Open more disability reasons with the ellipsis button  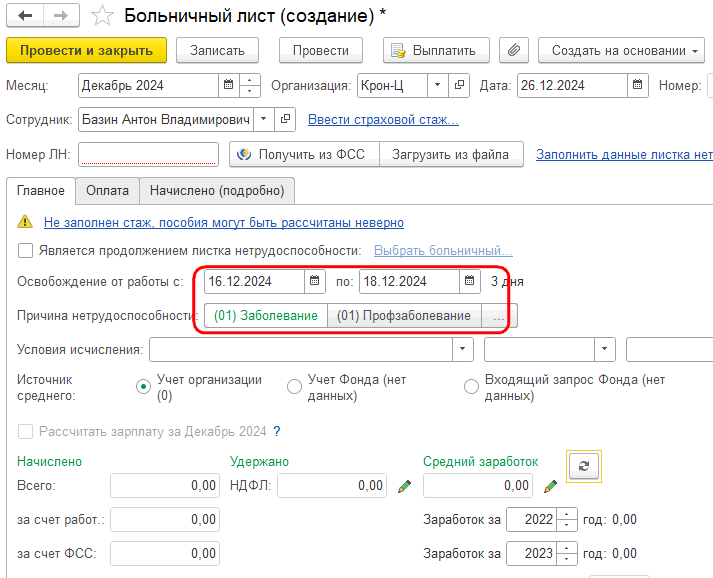pyautogui.click(x=499, y=316)
